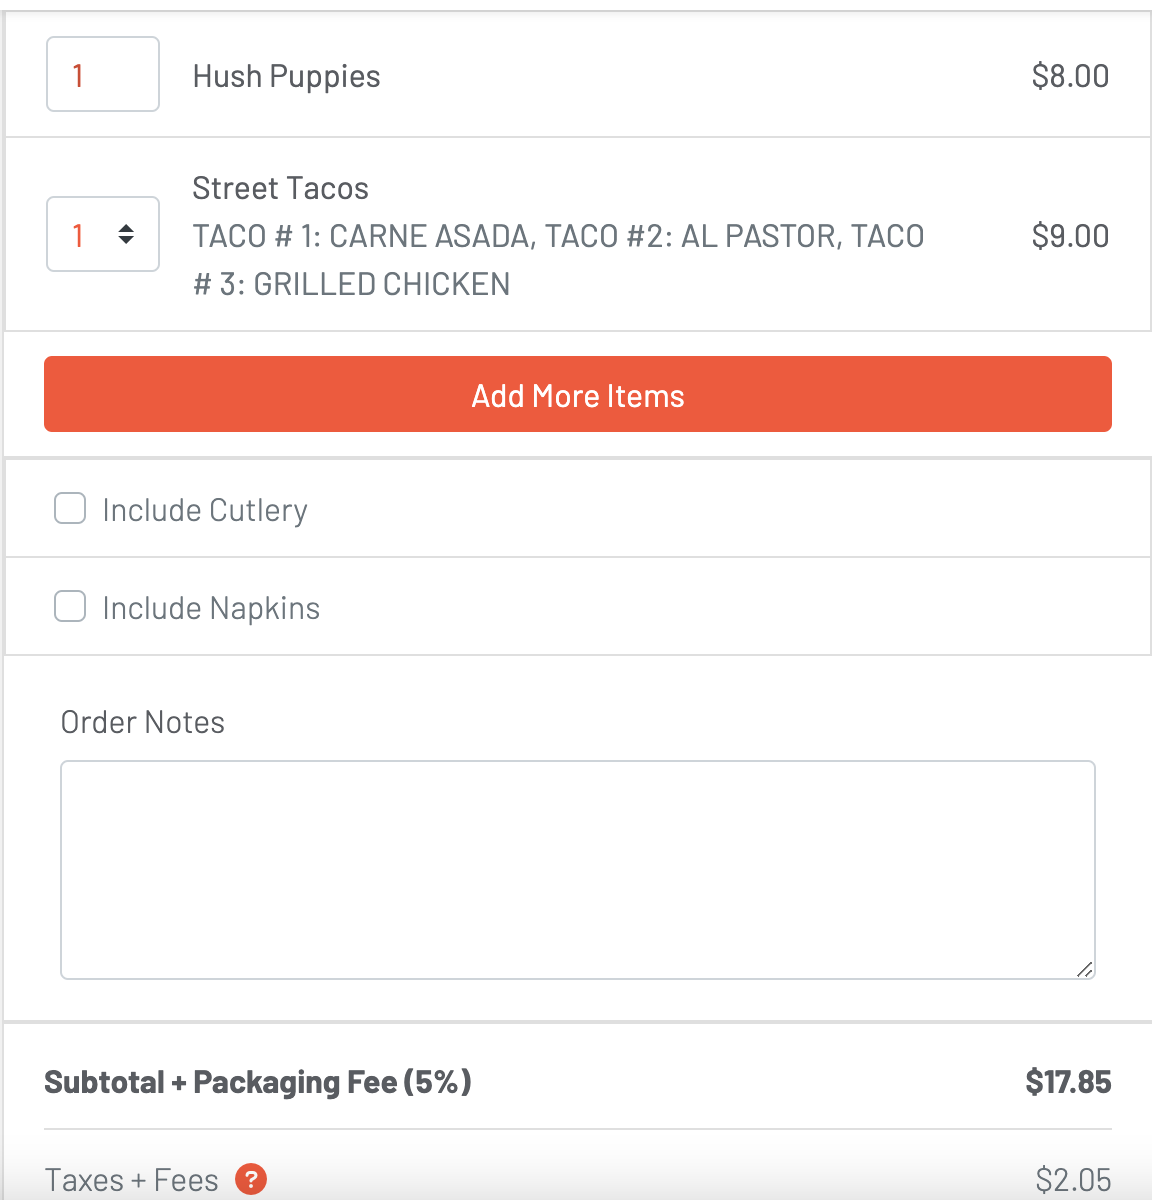
Task: Enable the Include Cutlery checkbox
Action: 70,508
